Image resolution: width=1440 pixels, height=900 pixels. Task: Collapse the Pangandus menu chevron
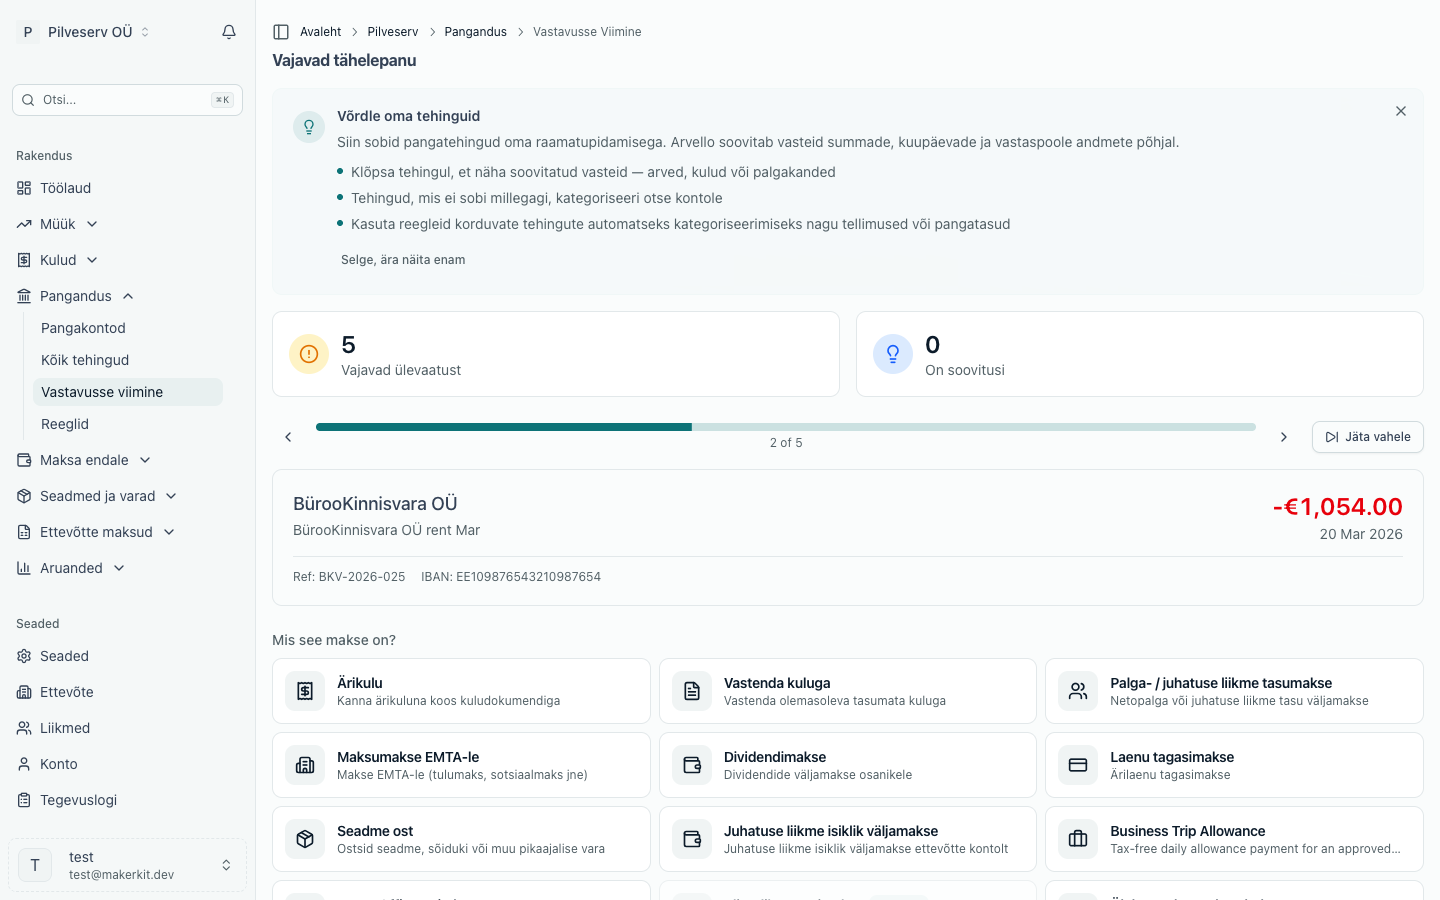(128, 296)
